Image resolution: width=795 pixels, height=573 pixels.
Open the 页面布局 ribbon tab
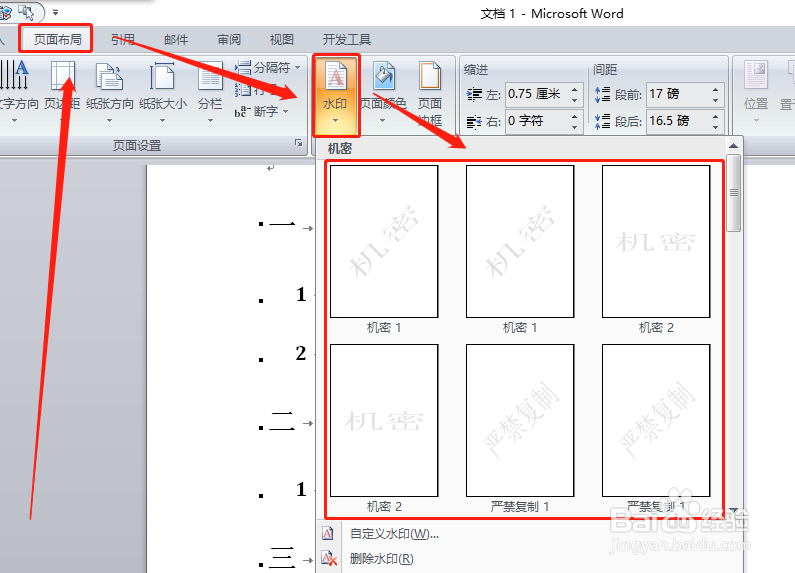[x=57, y=39]
